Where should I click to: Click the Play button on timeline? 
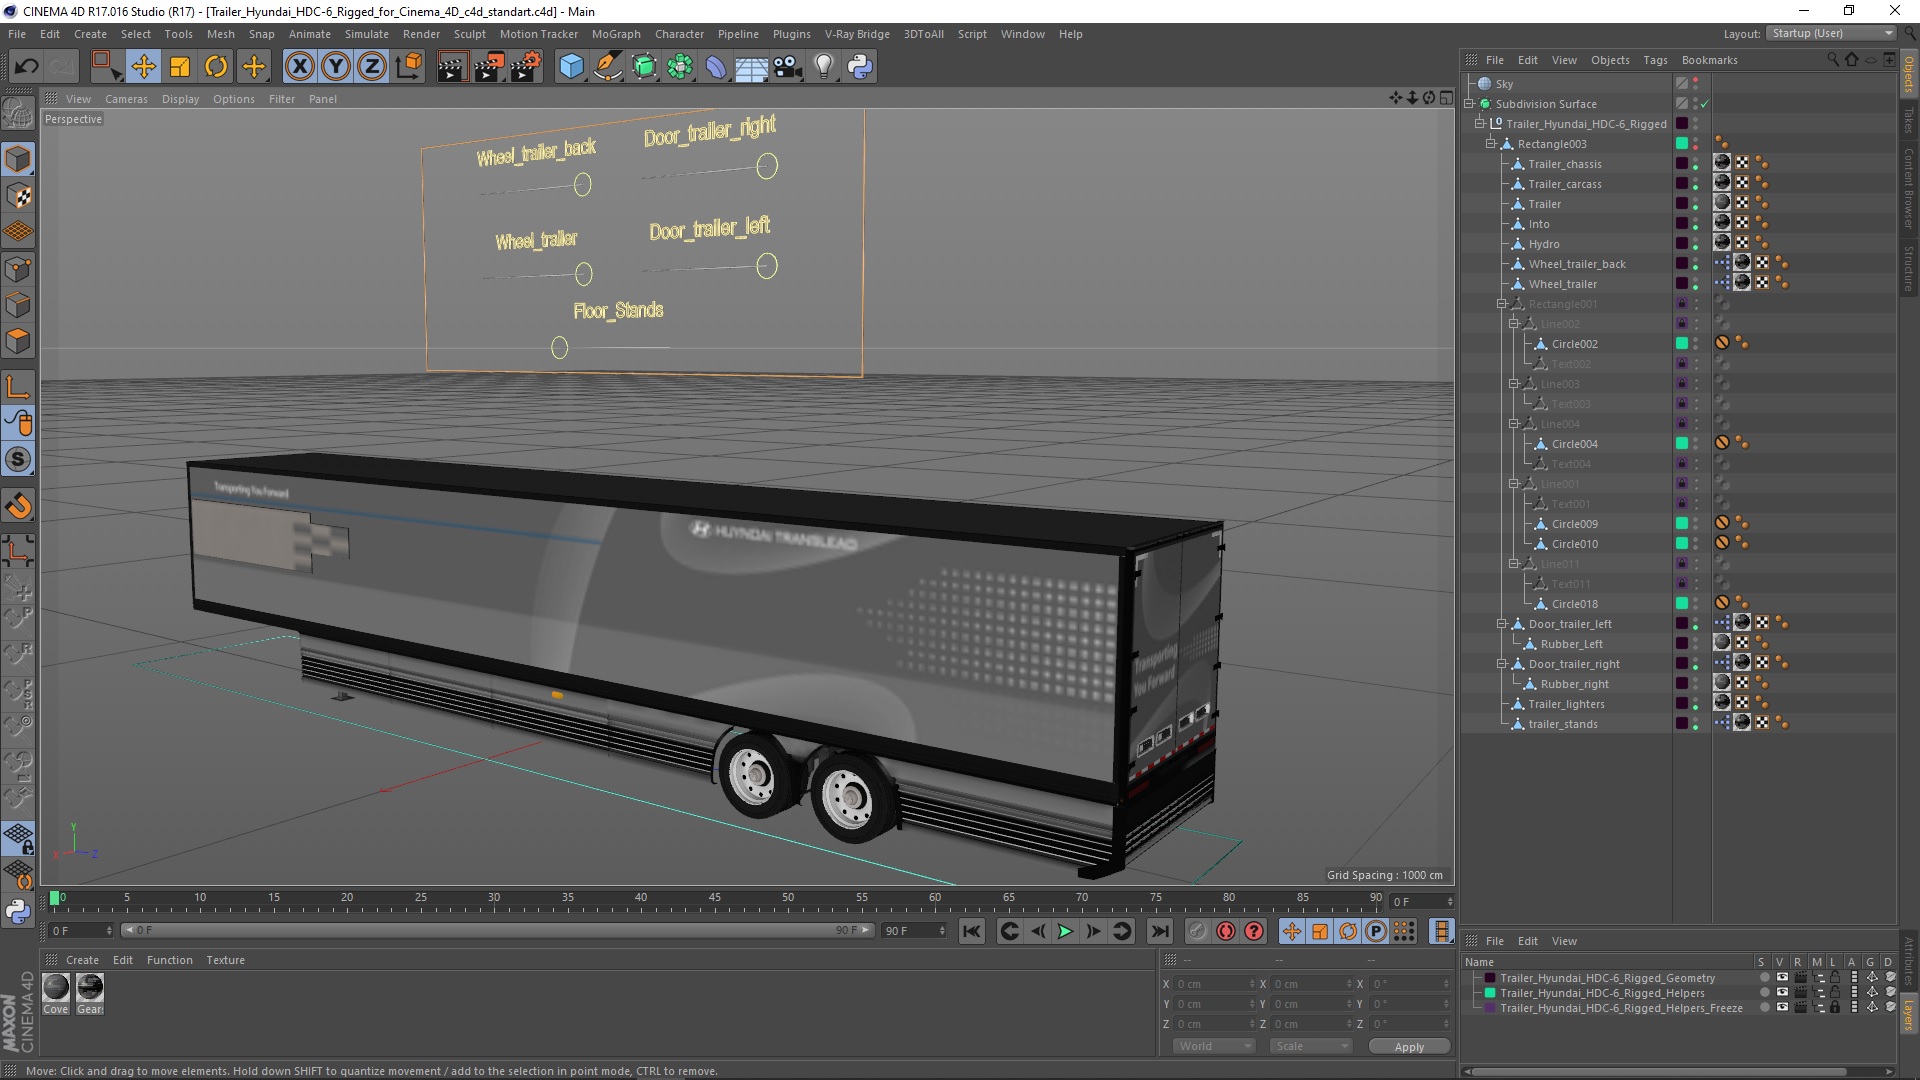click(x=1065, y=931)
